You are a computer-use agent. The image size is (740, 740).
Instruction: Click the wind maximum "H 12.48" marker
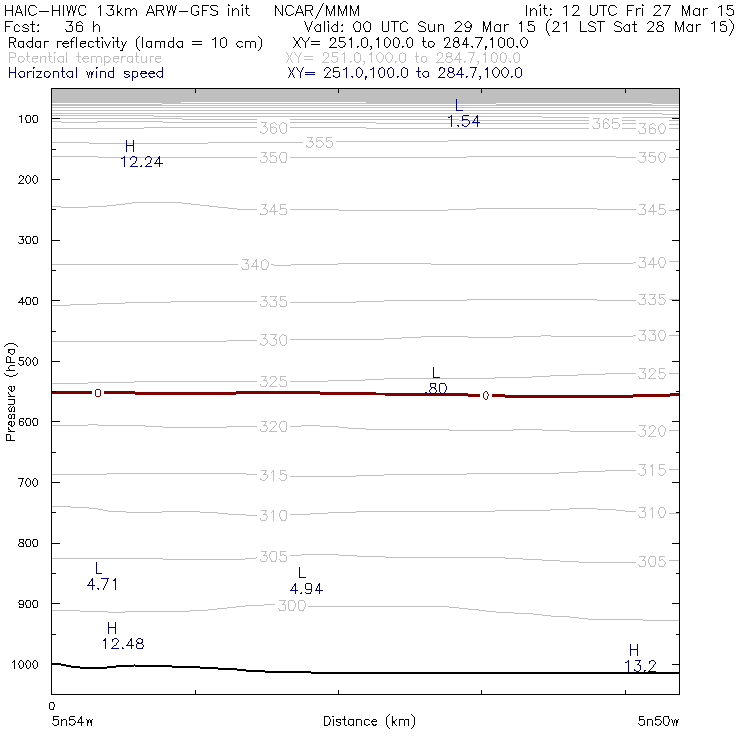[123, 636]
